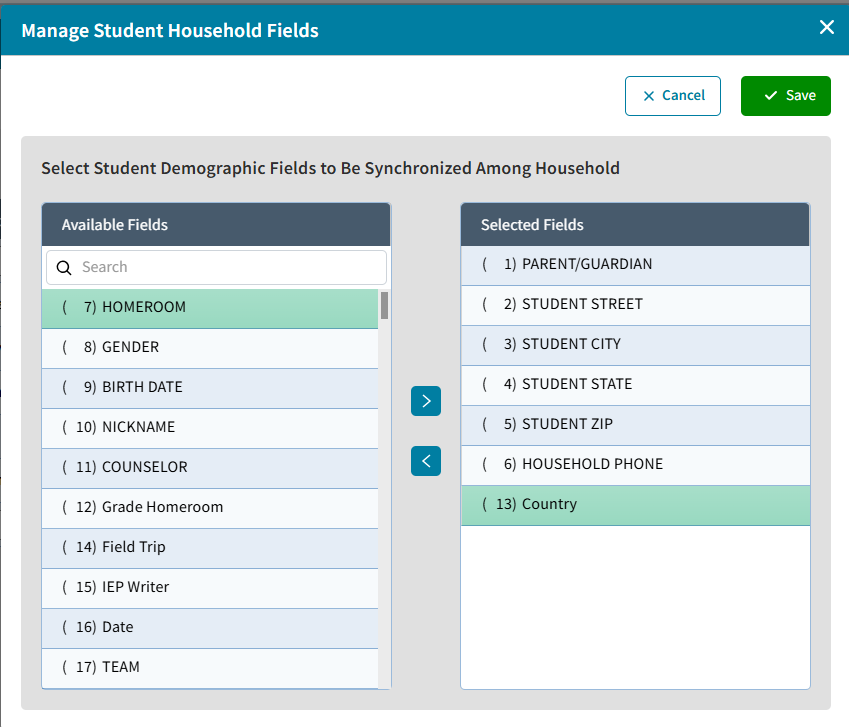
Task: Select HOMEROOM in Available Fields
Action: pyautogui.click(x=210, y=309)
